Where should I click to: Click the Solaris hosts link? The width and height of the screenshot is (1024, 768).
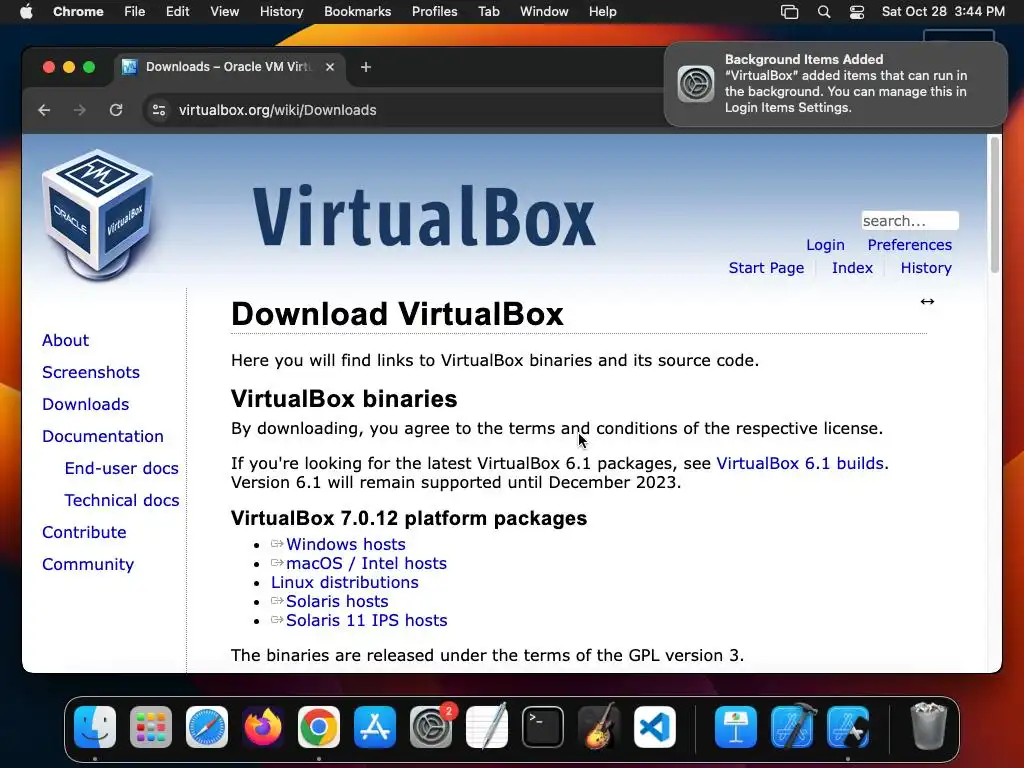(x=337, y=601)
